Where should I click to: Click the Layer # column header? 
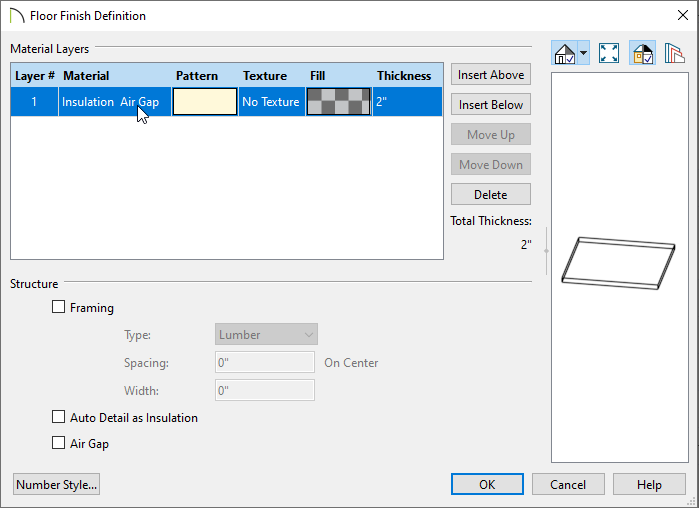35,76
